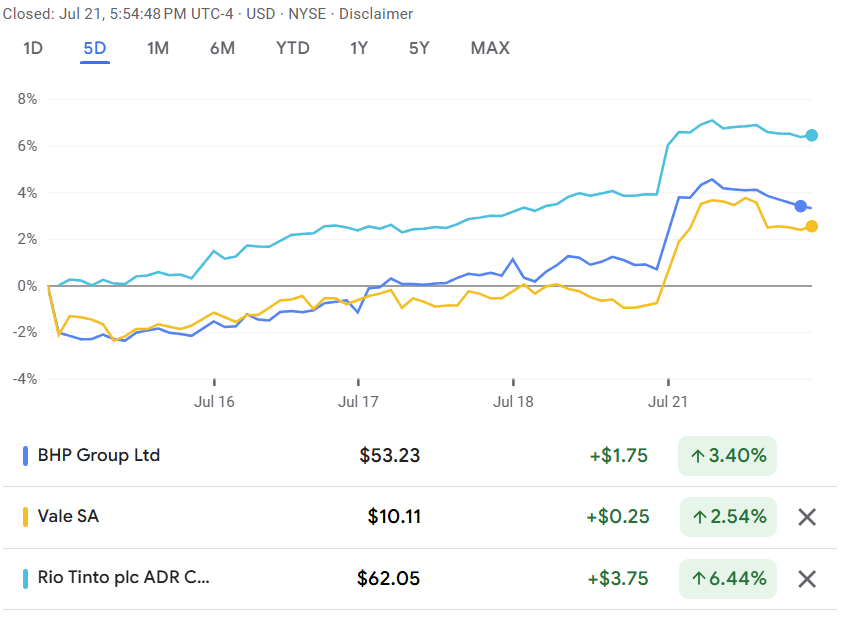Click the Jul 18 date label
865x617 pixels.
coord(513,402)
